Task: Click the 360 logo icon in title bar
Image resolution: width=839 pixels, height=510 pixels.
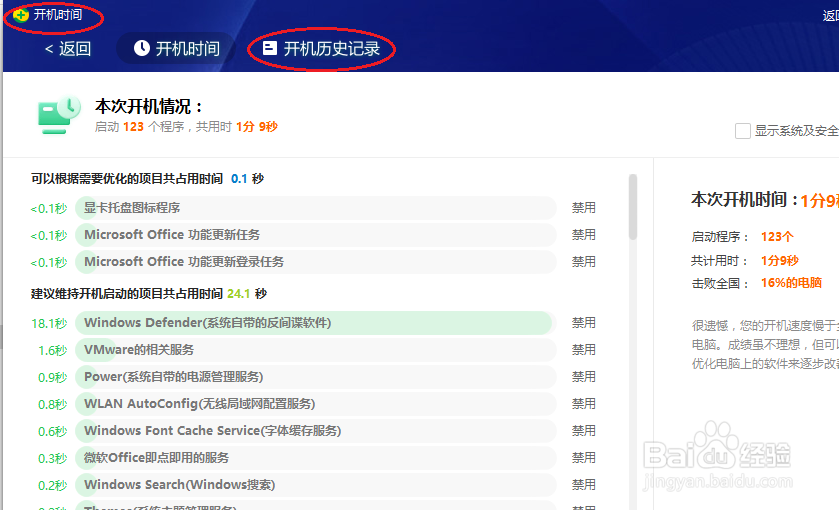Action: [20, 14]
